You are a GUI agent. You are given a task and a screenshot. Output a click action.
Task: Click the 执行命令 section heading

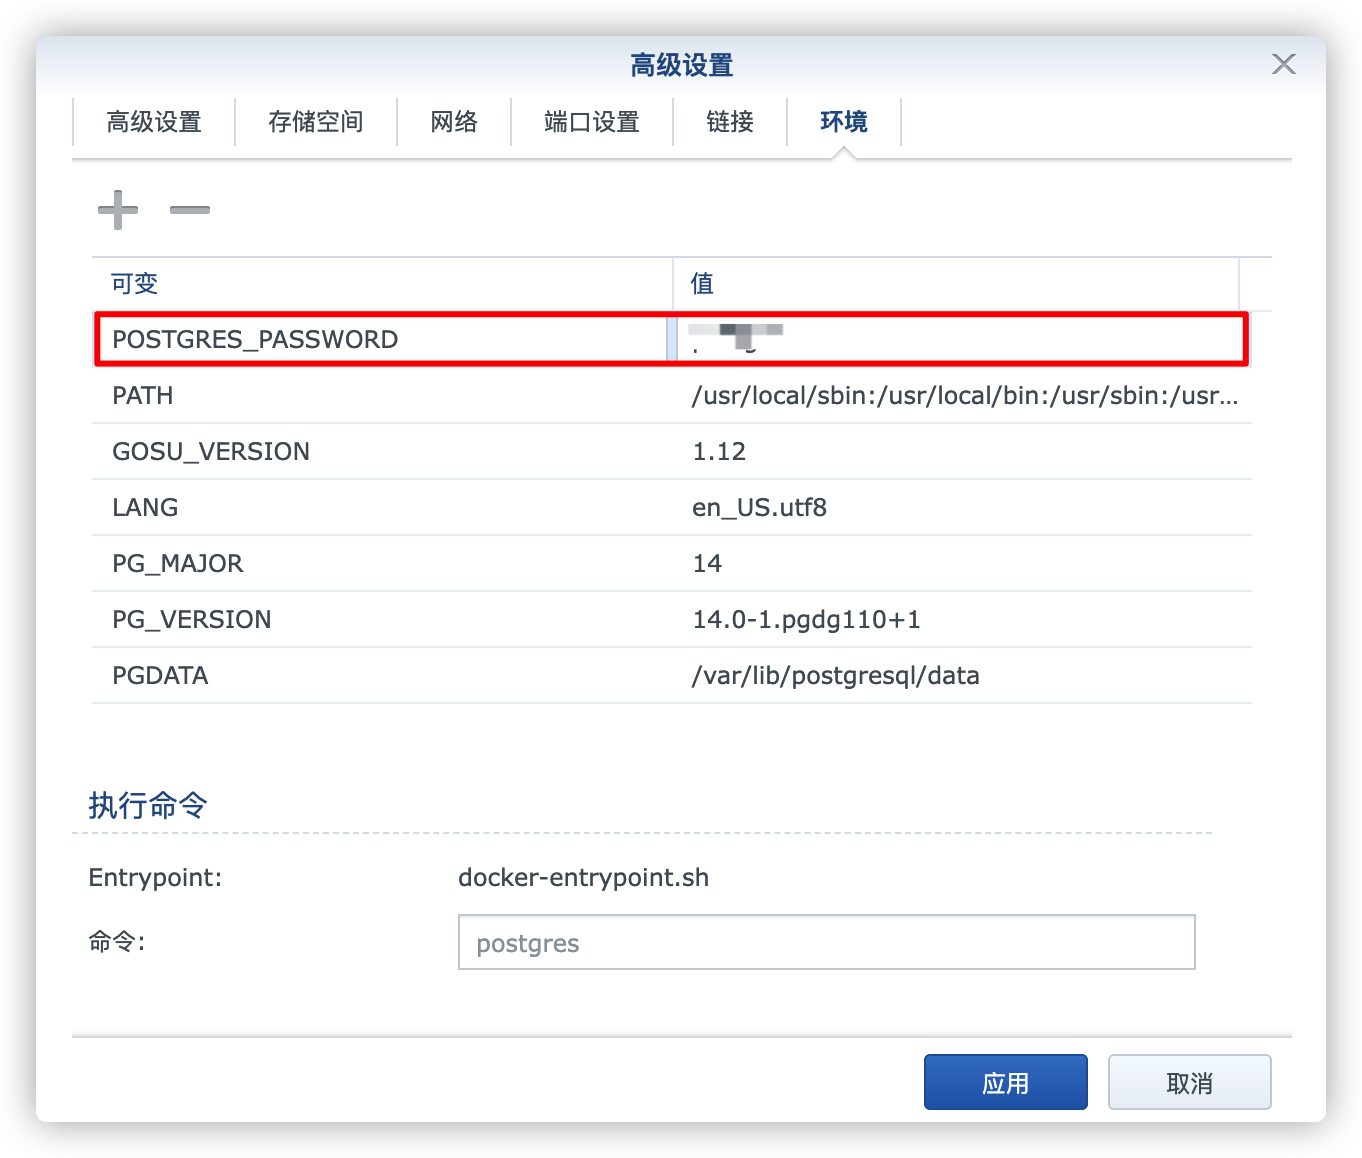(148, 805)
